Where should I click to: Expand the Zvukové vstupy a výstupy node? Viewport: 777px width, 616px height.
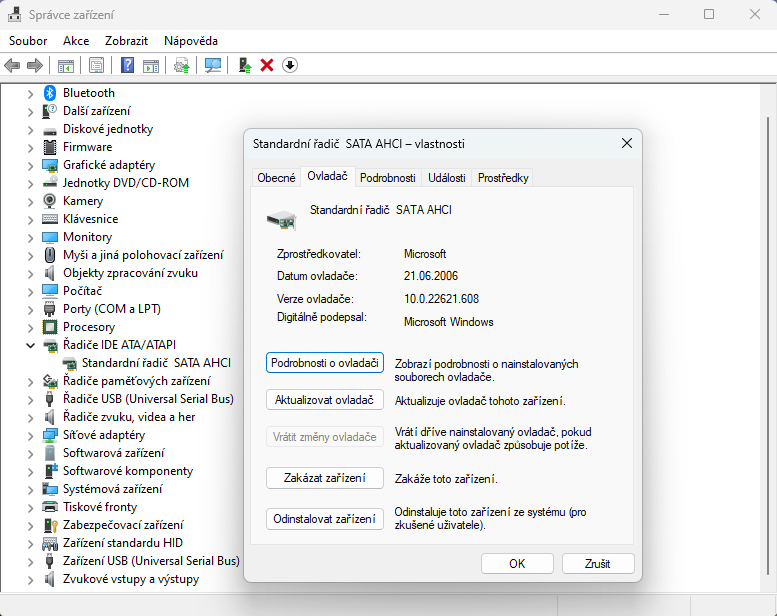pos(30,580)
